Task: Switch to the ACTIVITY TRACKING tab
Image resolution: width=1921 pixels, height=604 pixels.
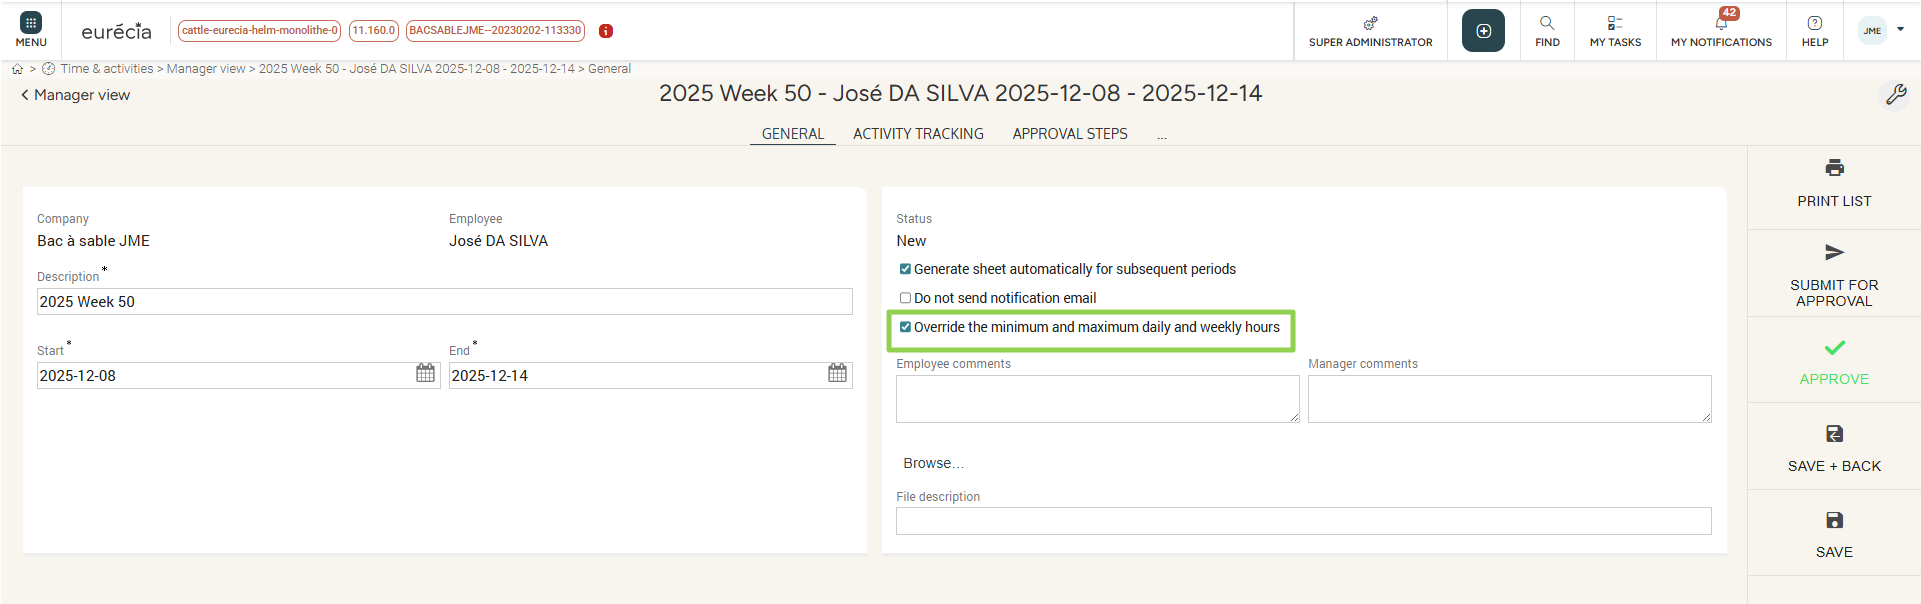Action: (x=918, y=134)
